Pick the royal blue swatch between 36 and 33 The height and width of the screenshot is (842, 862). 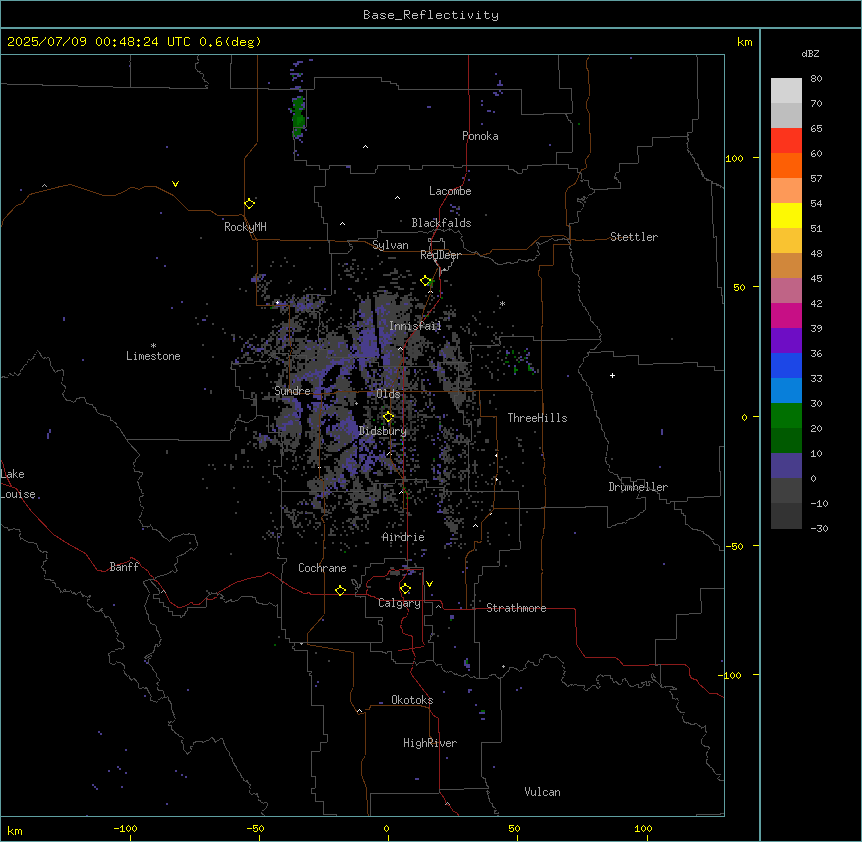pyautogui.click(x=786, y=365)
